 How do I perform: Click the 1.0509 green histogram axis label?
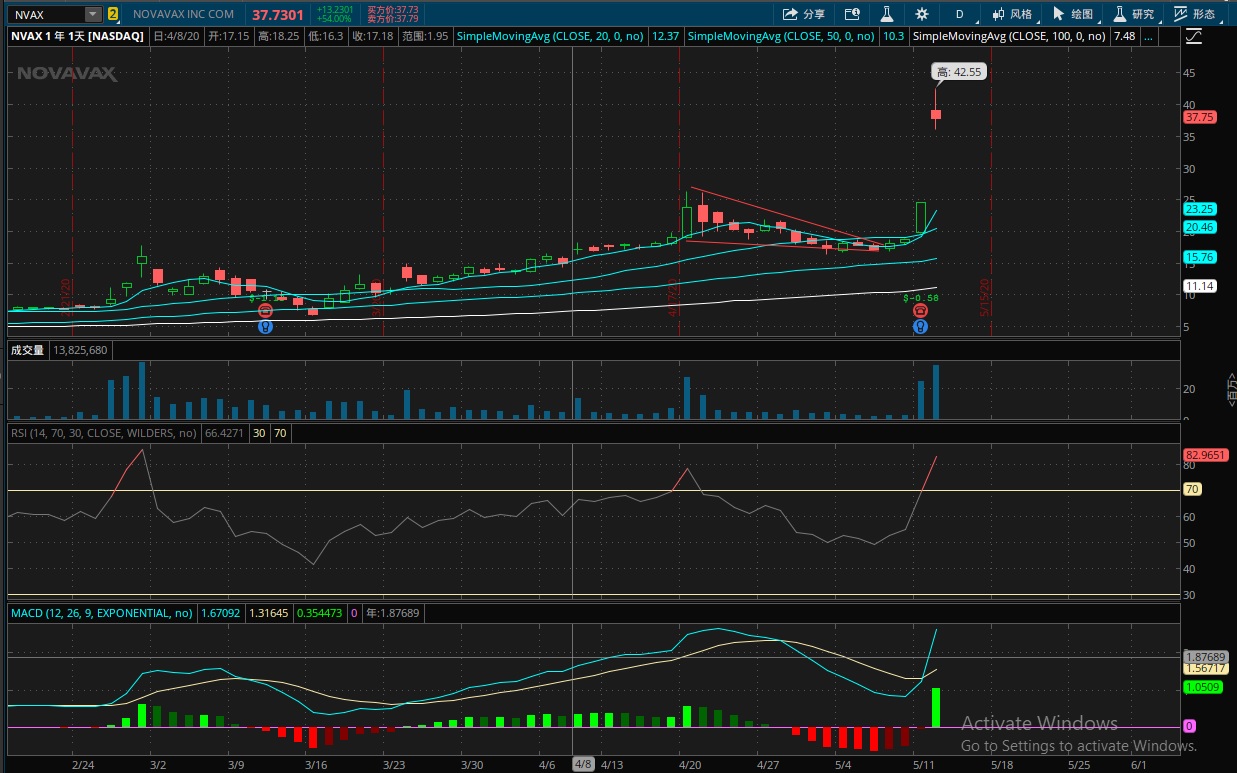[1202, 687]
